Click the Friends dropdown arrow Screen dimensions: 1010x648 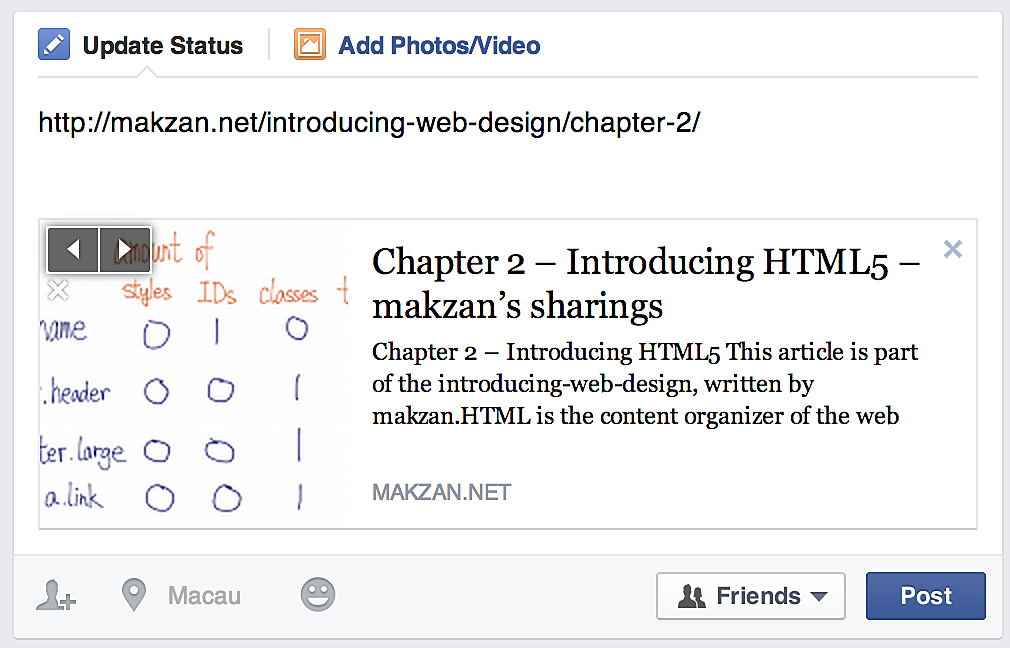tap(819, 597)
